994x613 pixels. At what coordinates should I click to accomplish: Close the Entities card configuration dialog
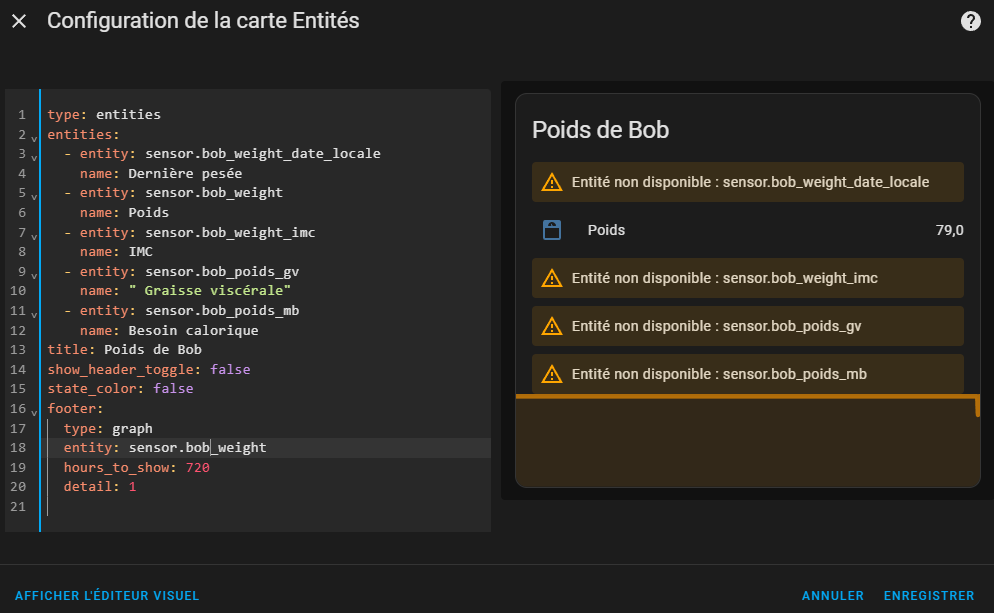tap(19, 21)
